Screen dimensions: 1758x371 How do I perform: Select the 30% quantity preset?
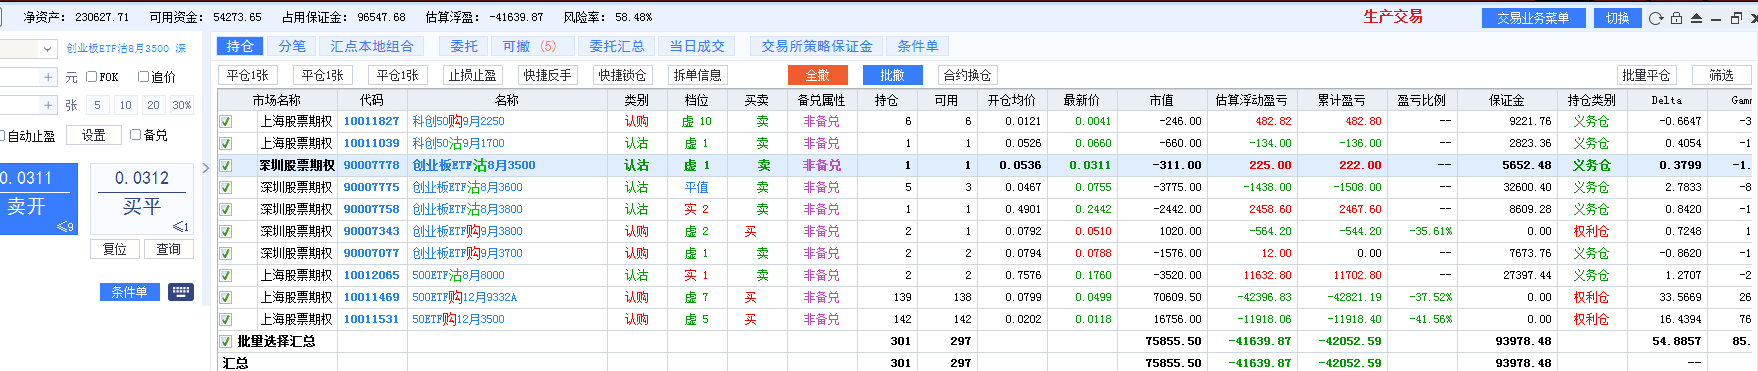point(181,105)
